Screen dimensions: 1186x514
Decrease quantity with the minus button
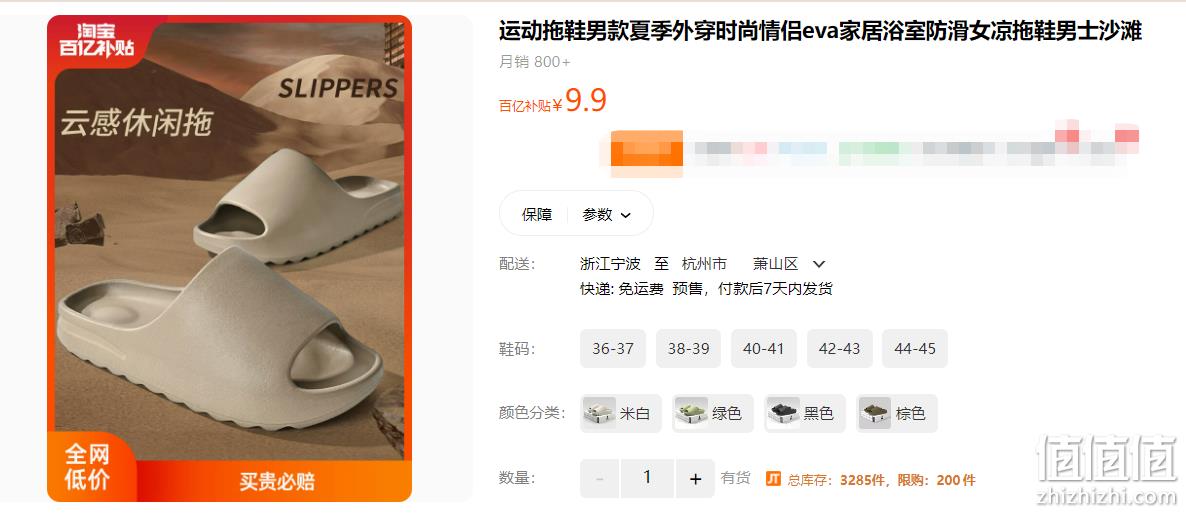click(600, 478)
